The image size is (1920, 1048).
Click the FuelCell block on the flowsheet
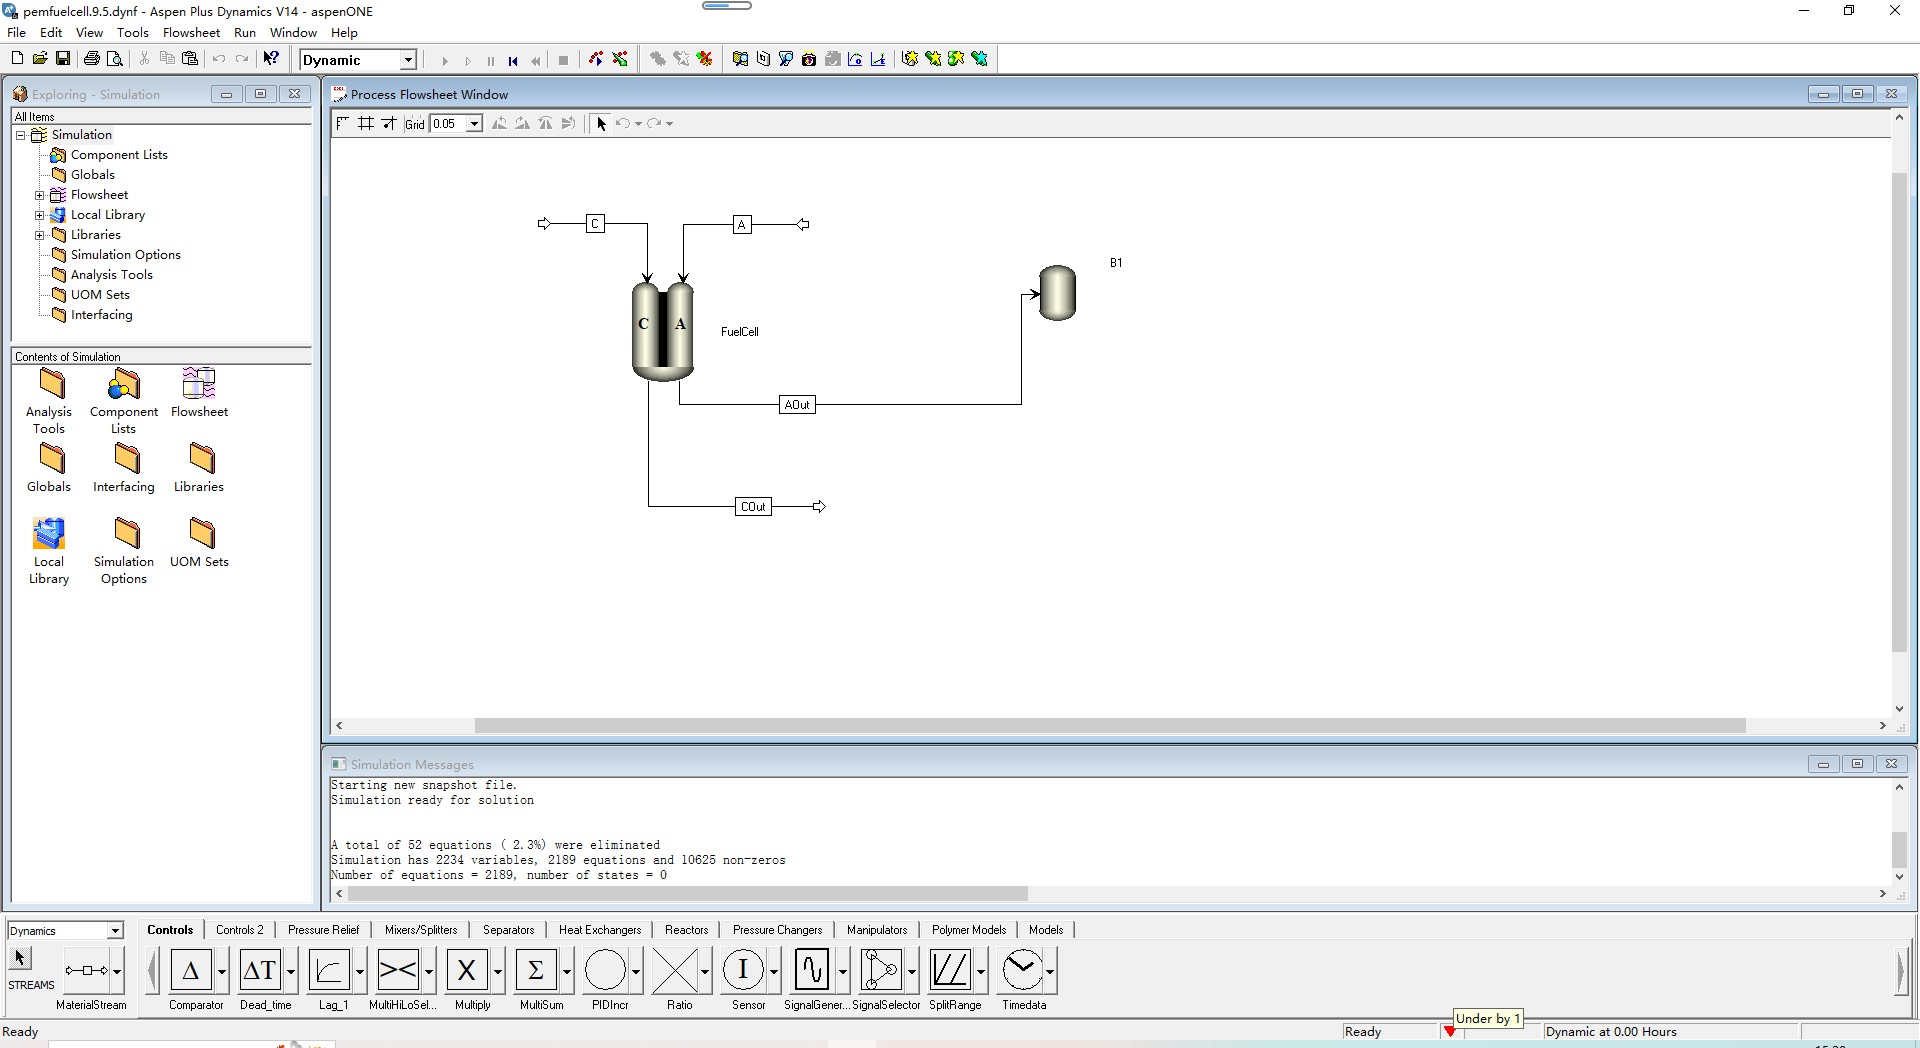663,331
